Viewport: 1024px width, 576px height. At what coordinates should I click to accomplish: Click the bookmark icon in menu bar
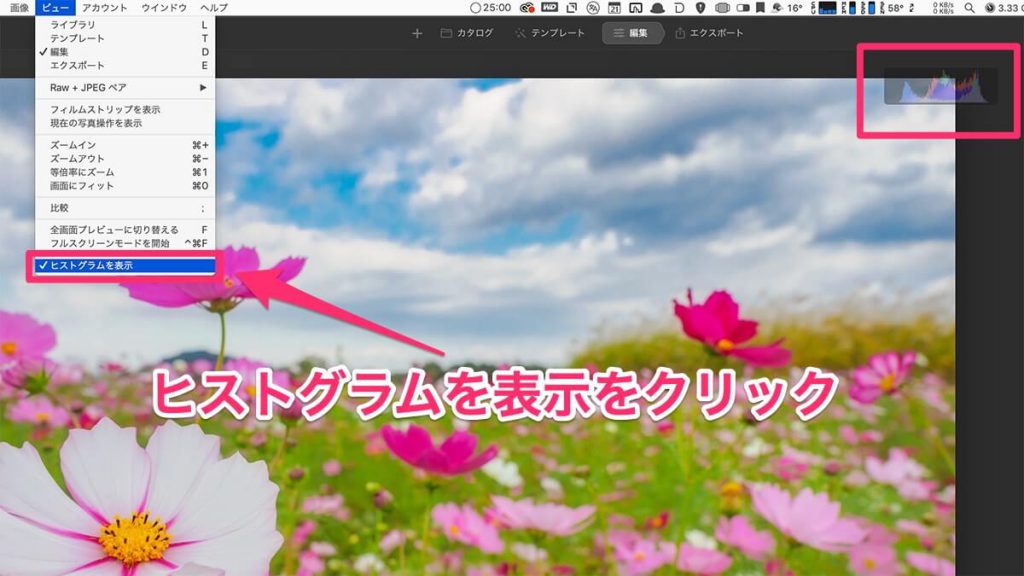(x=760, y=8)
